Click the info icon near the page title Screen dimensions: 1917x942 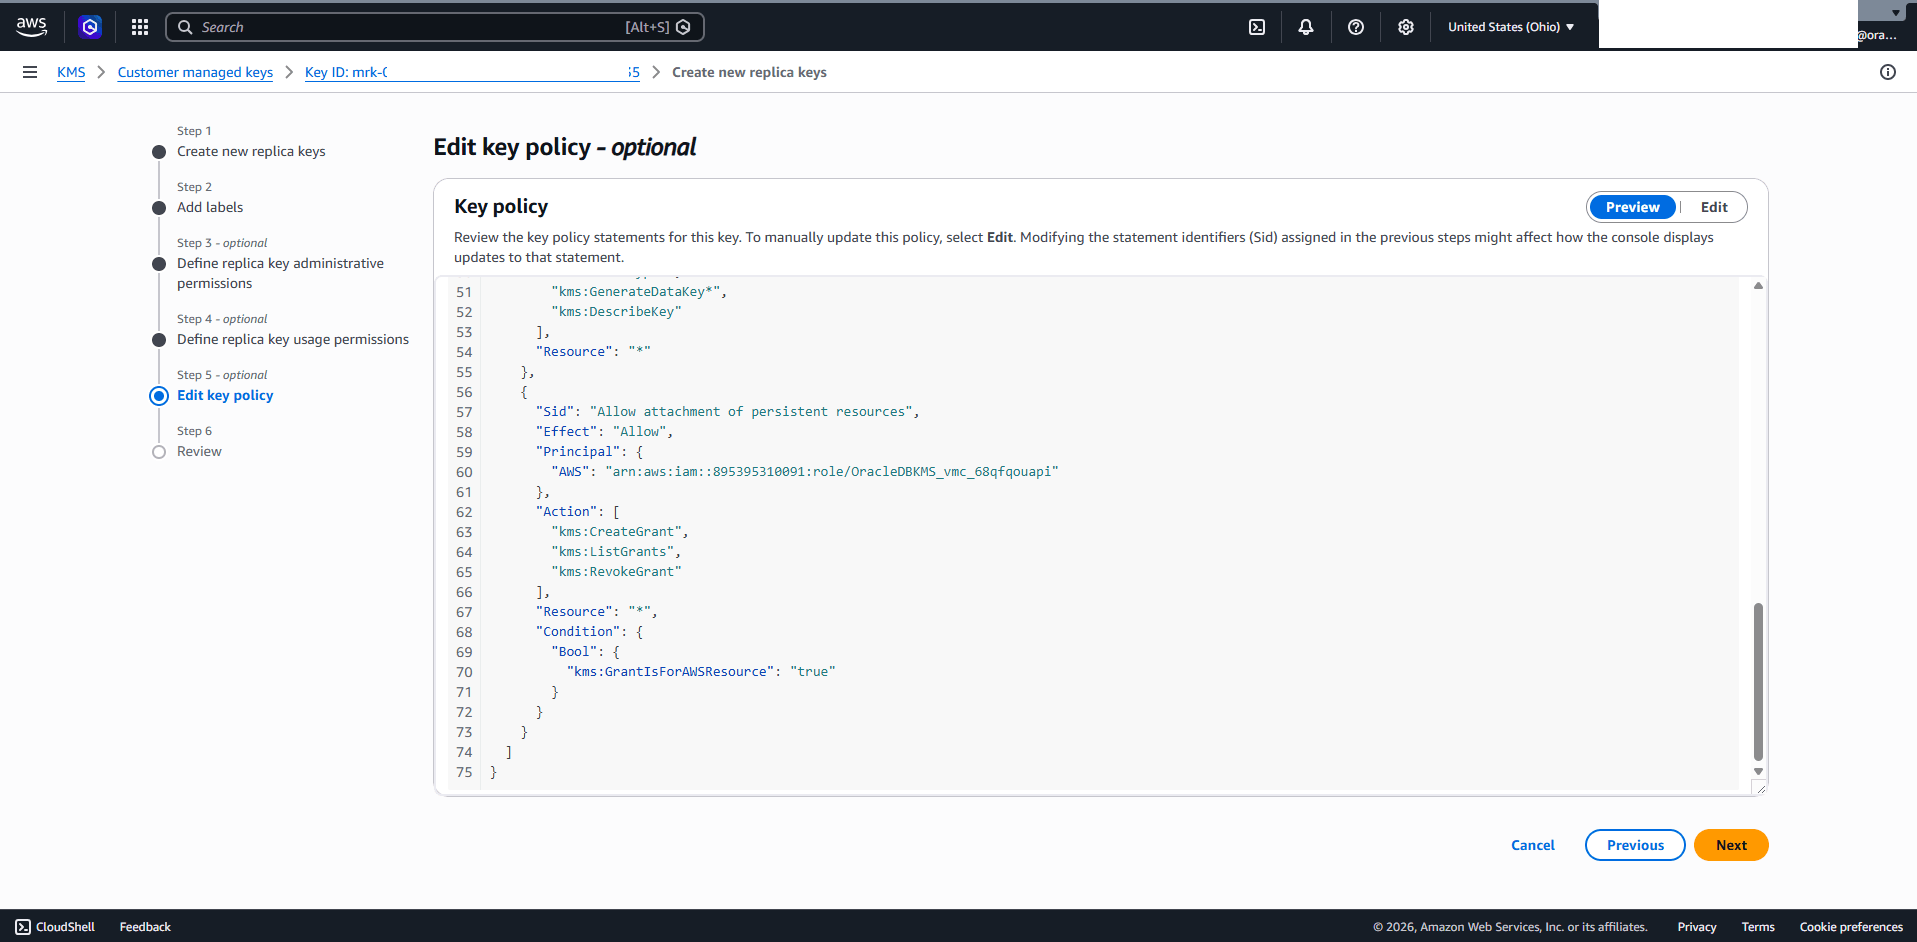pyautogui.click(x=1888, y=72)
